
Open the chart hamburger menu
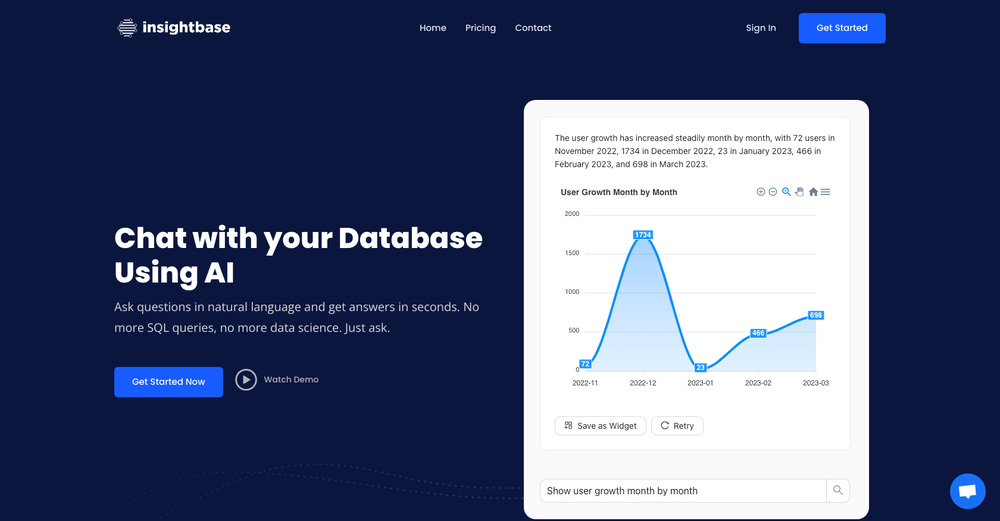coord(825,192)
